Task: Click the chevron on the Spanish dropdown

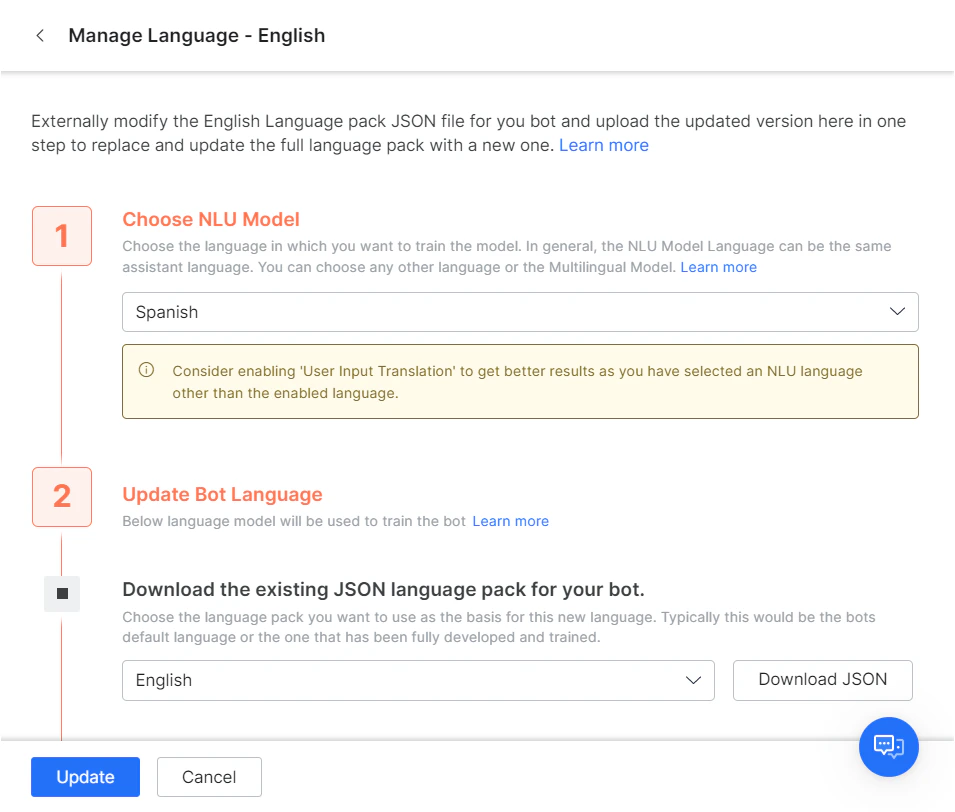Action: (x=897, y=311)
